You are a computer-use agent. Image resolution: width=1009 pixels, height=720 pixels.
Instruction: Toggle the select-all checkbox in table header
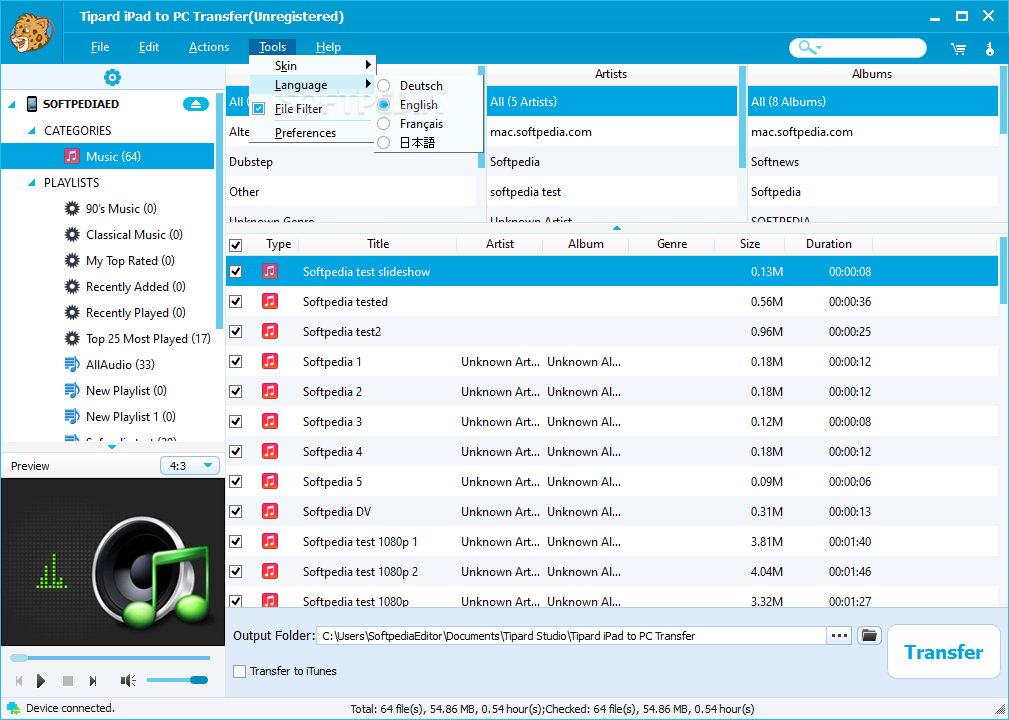236,245
